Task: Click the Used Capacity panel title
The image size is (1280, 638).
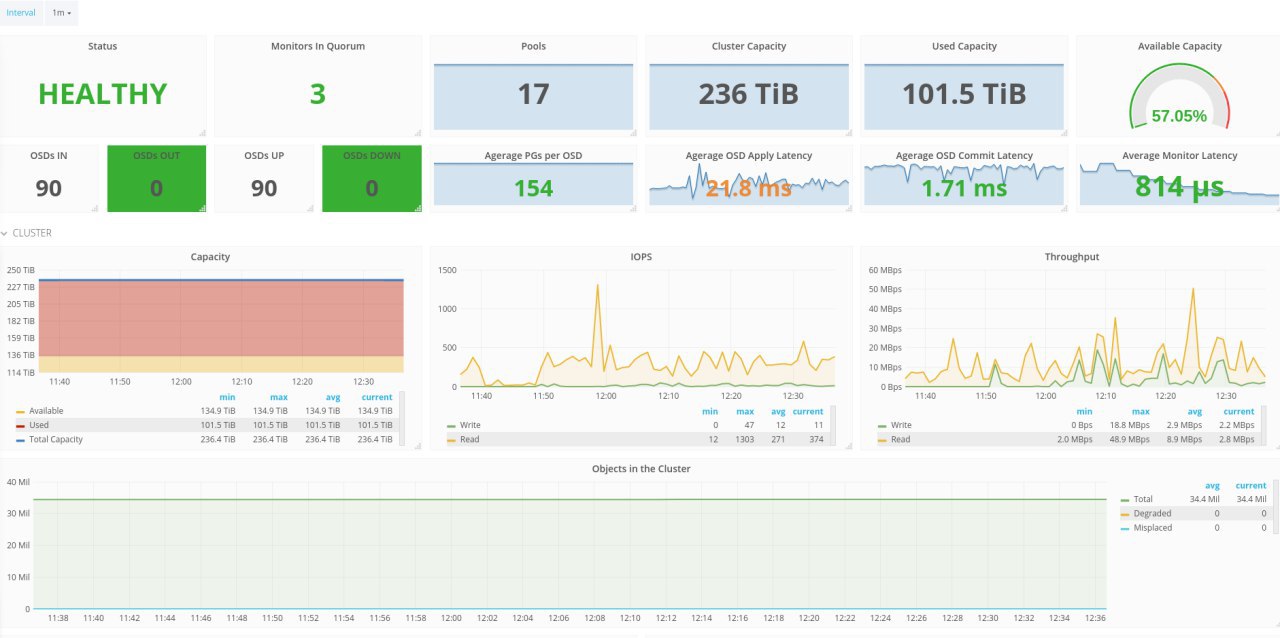Action: click(x=964, y=46)
